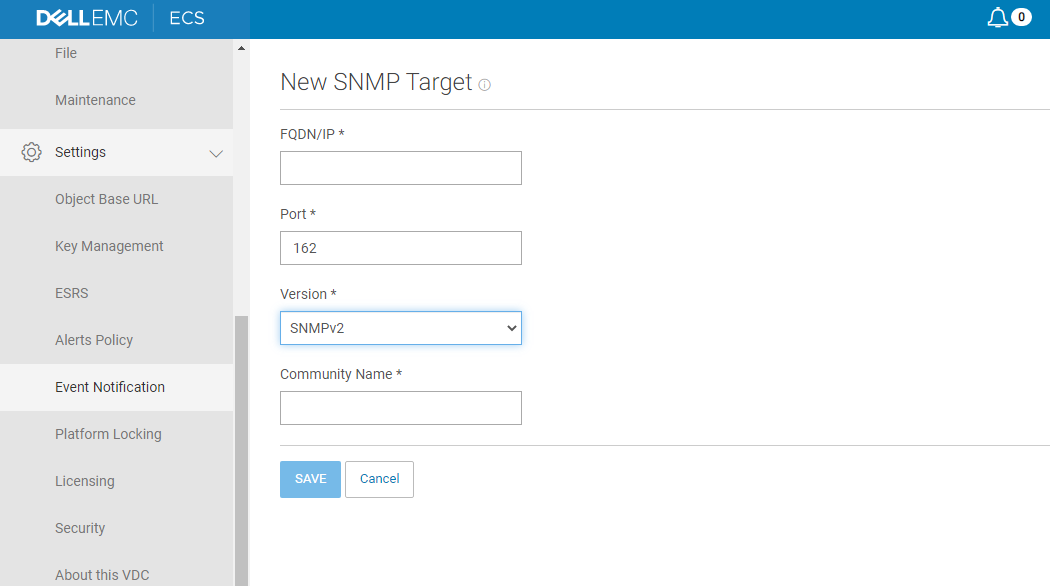Open the Security settings page
This screenshot has width=1050, height=586.
[80, 528]
